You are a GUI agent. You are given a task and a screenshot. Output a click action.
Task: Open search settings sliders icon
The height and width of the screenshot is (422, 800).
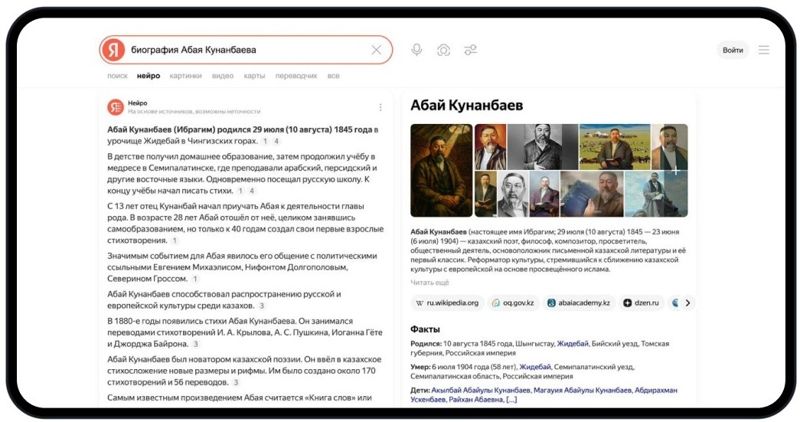click(470, 49)
